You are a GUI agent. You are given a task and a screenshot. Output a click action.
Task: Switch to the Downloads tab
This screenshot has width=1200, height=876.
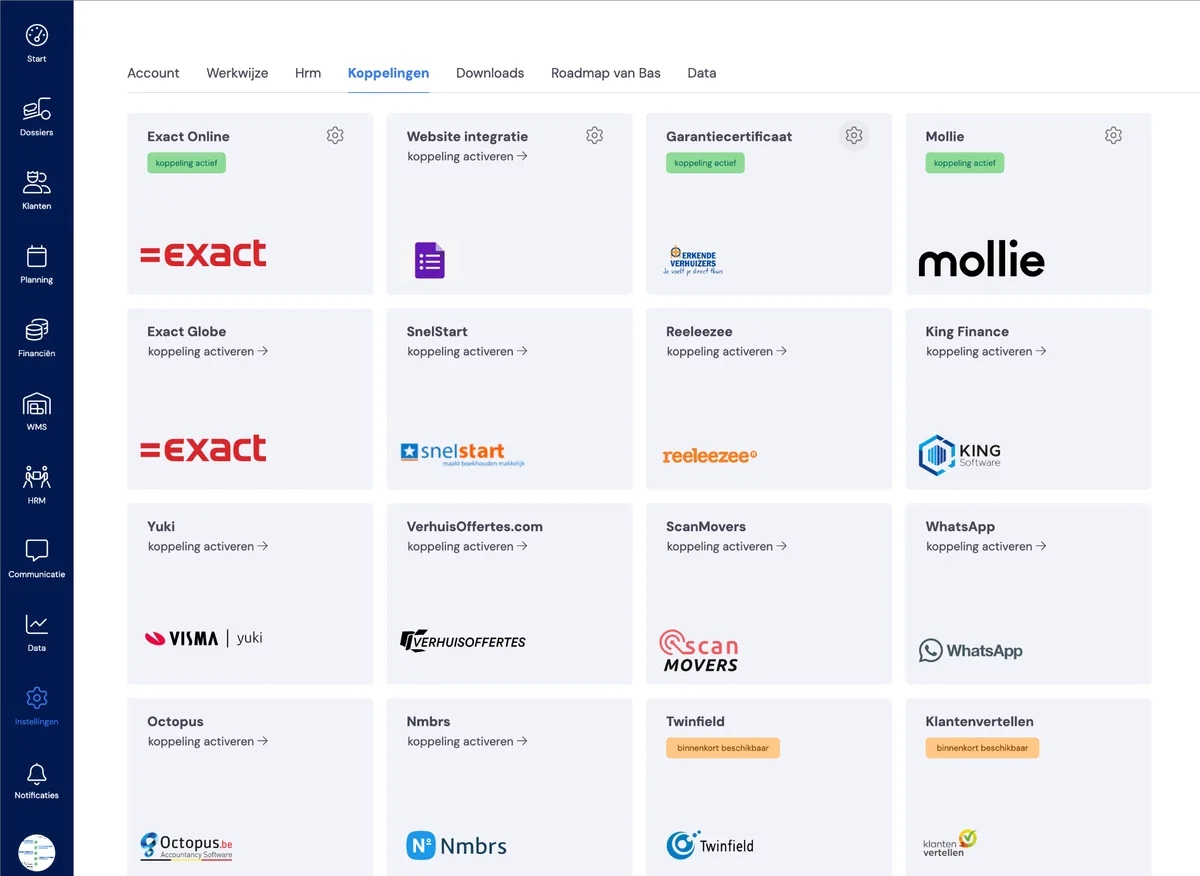(490, 73)
